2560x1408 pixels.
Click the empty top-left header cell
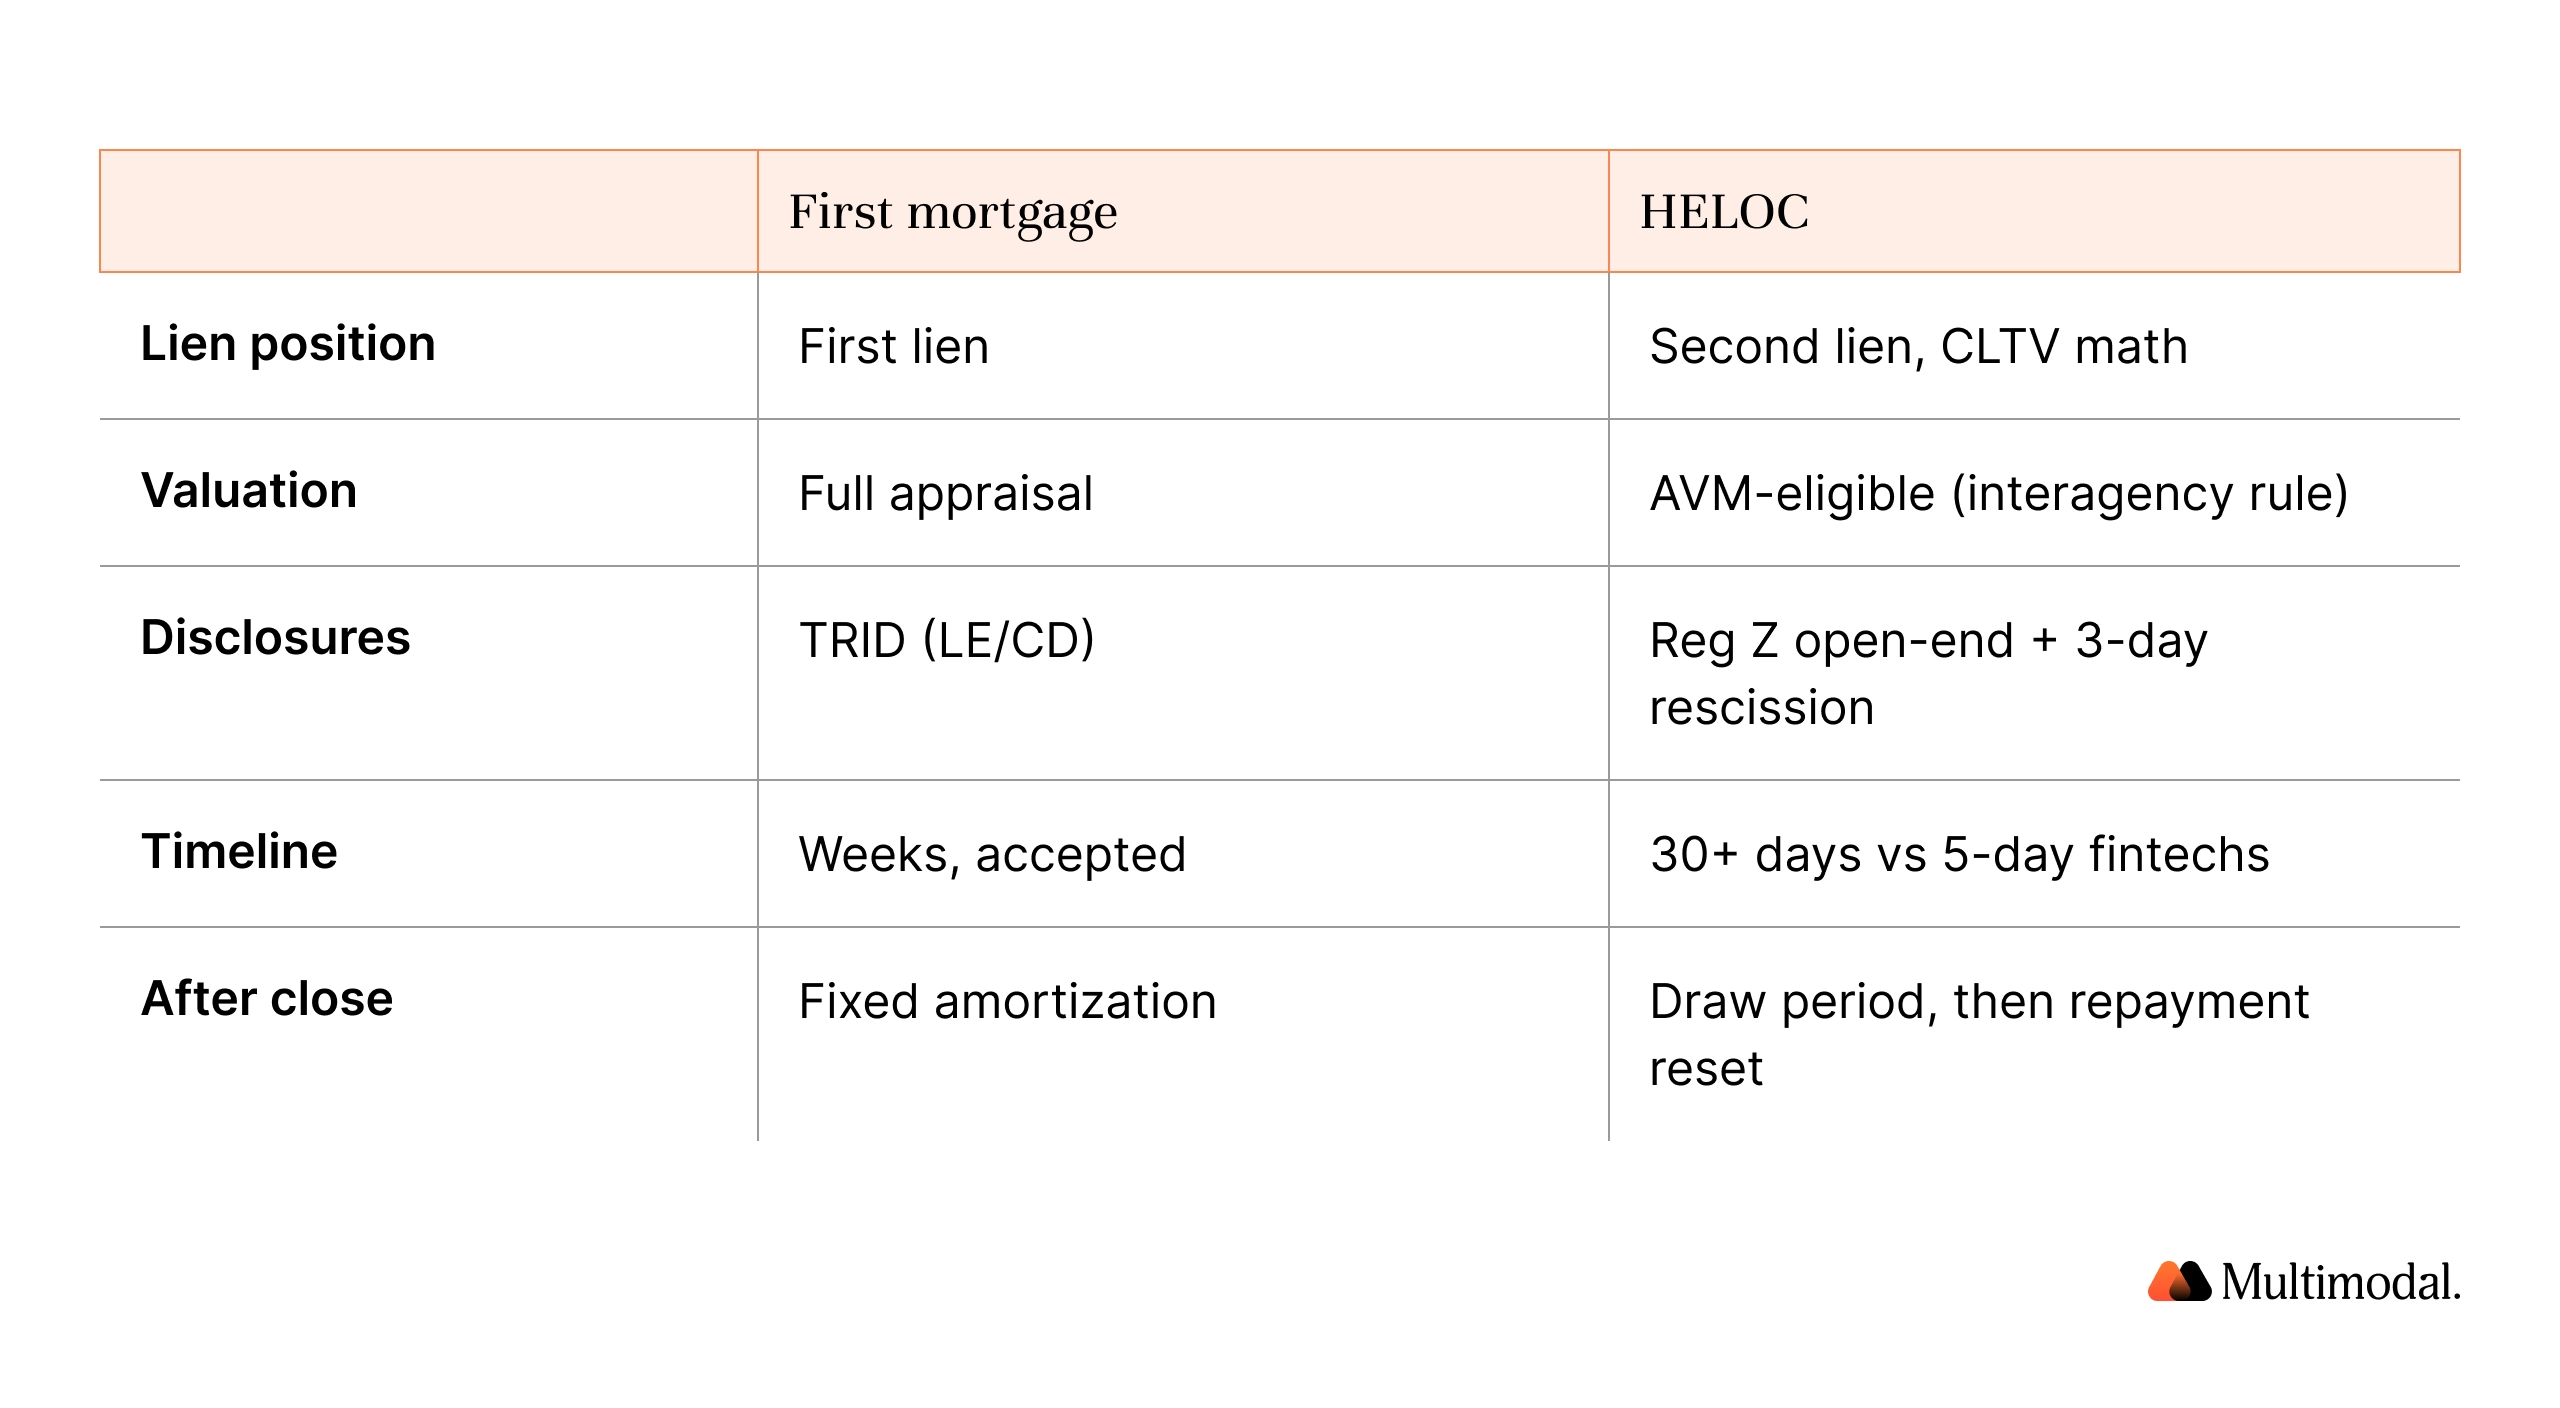tap(429, 211)
